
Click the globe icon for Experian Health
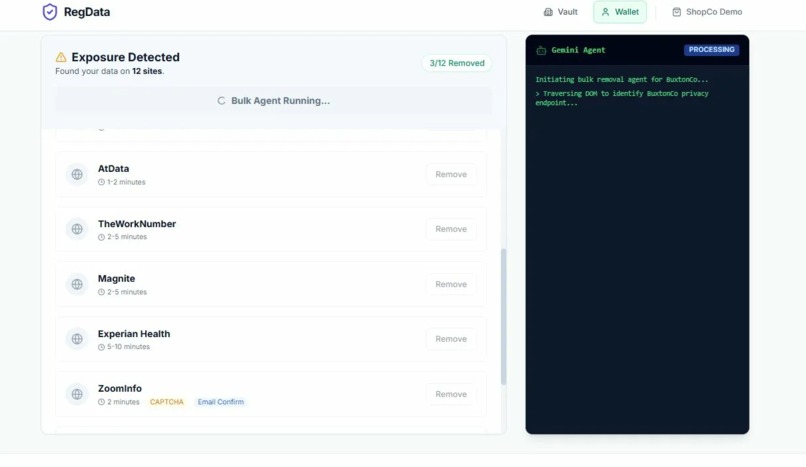77,339
